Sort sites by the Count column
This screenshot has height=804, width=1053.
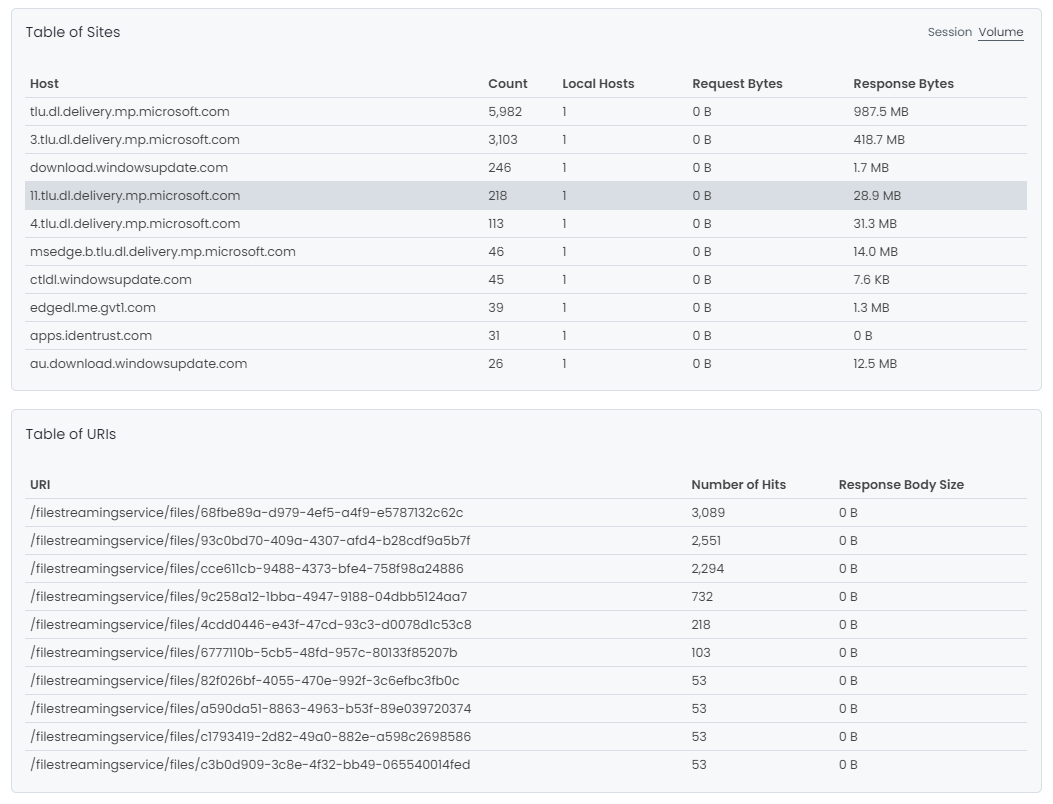point(506,84)
